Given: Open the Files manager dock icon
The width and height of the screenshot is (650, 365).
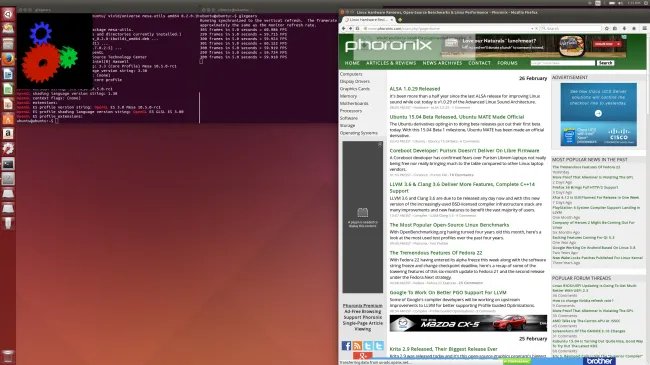Looking at the screenshot, I should click(8, 44).
